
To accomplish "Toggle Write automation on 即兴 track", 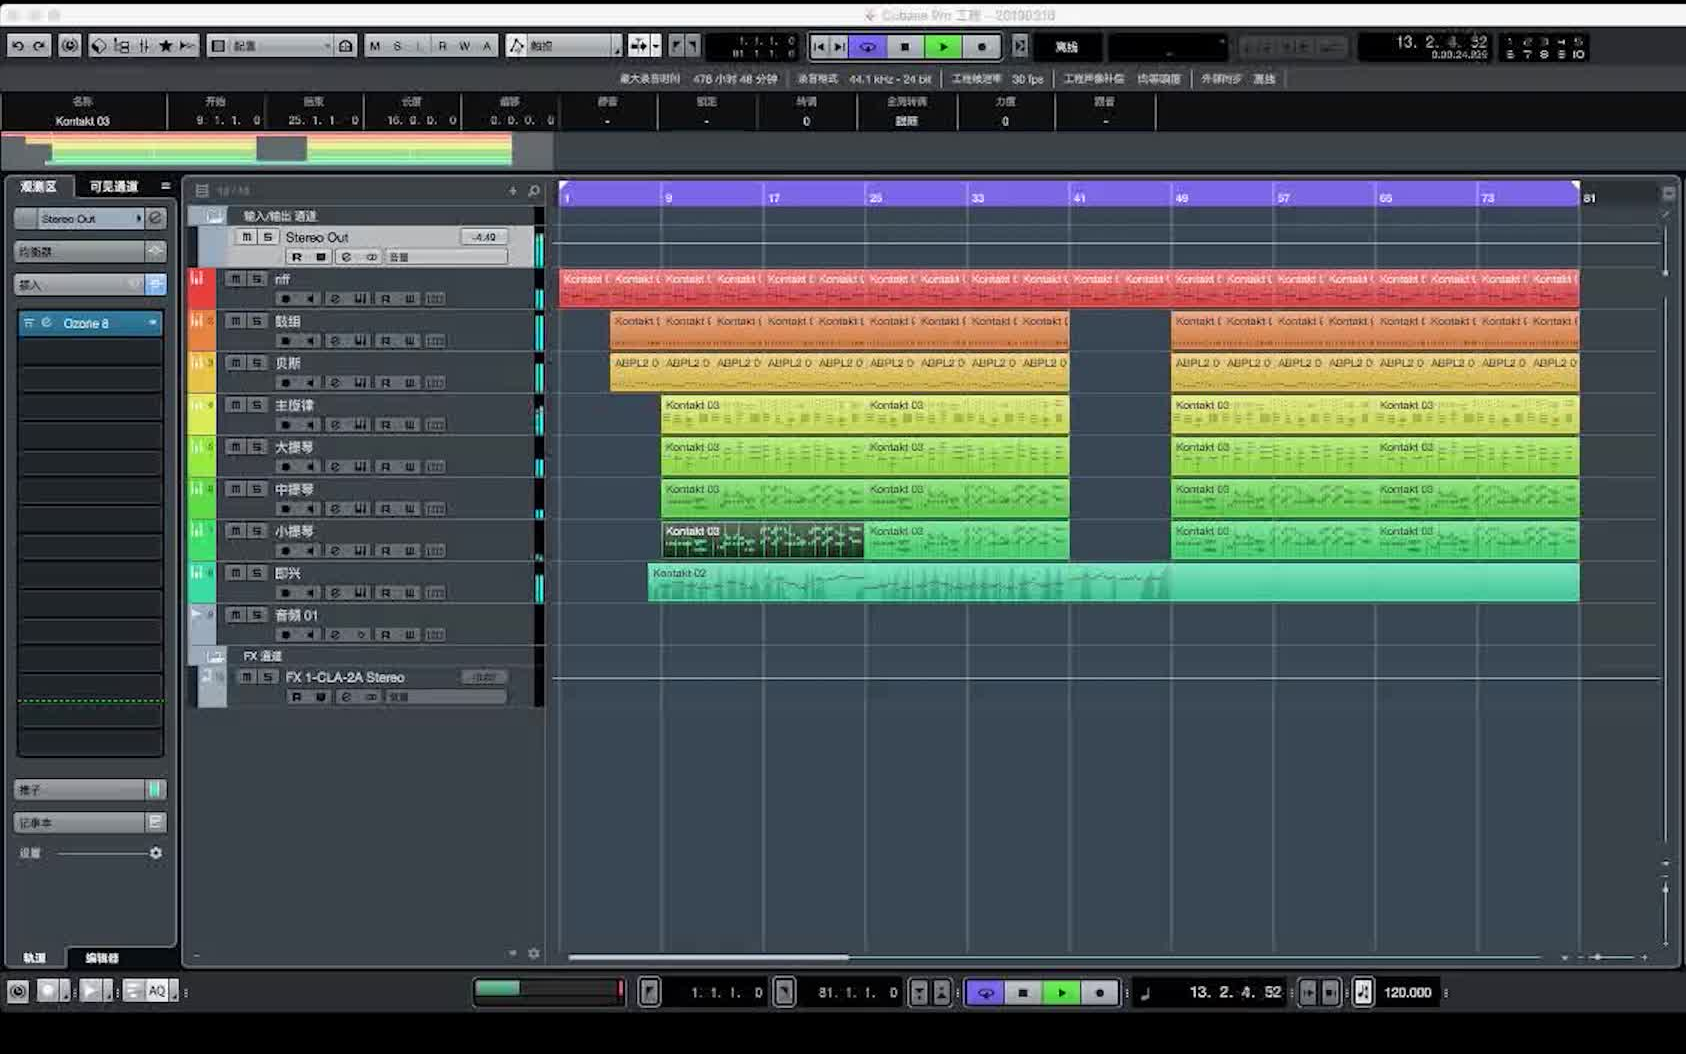I will (x=410, y=592).
